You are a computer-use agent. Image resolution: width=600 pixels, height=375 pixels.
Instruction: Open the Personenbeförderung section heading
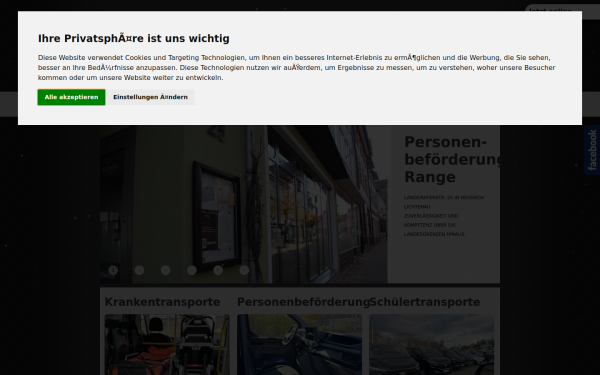click(303, 302)
